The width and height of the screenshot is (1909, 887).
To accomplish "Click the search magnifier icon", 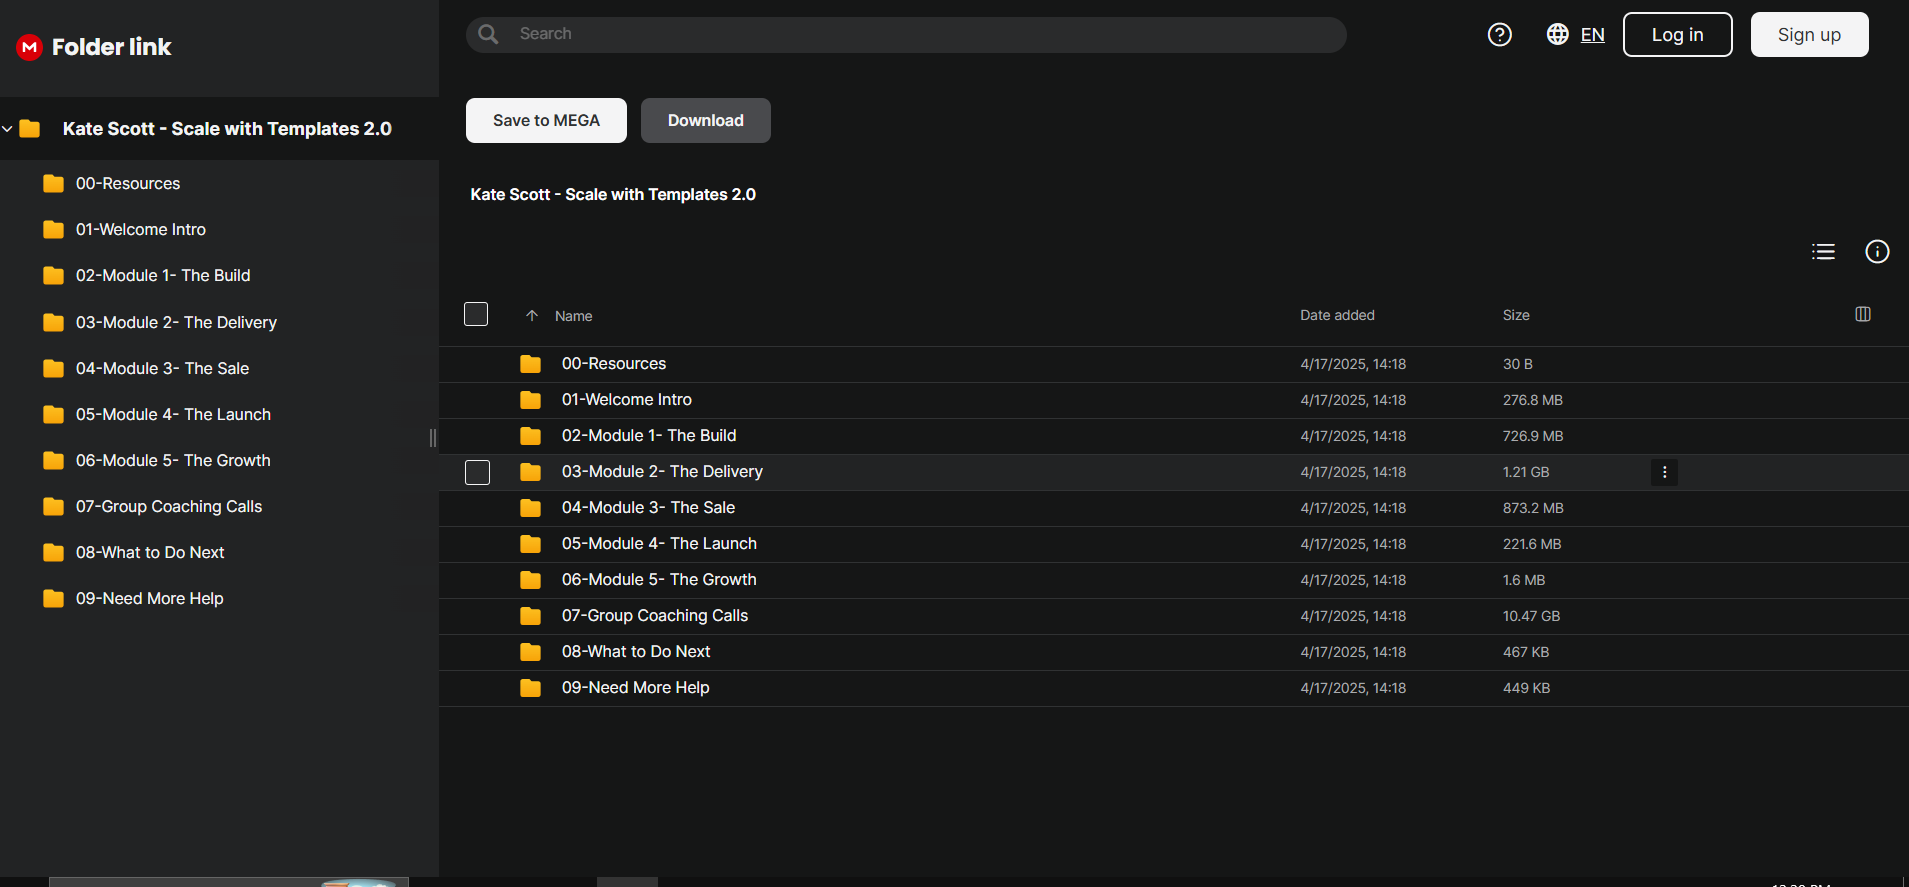I will coord(488,34).
